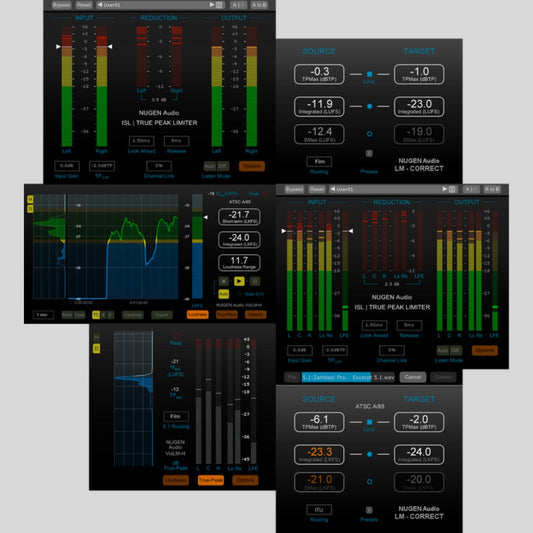The image size is (533, 533).
Task: Click red Peak indicator in VisLM true-peak window
Action: pyautogui.click(x=176, y=337)
